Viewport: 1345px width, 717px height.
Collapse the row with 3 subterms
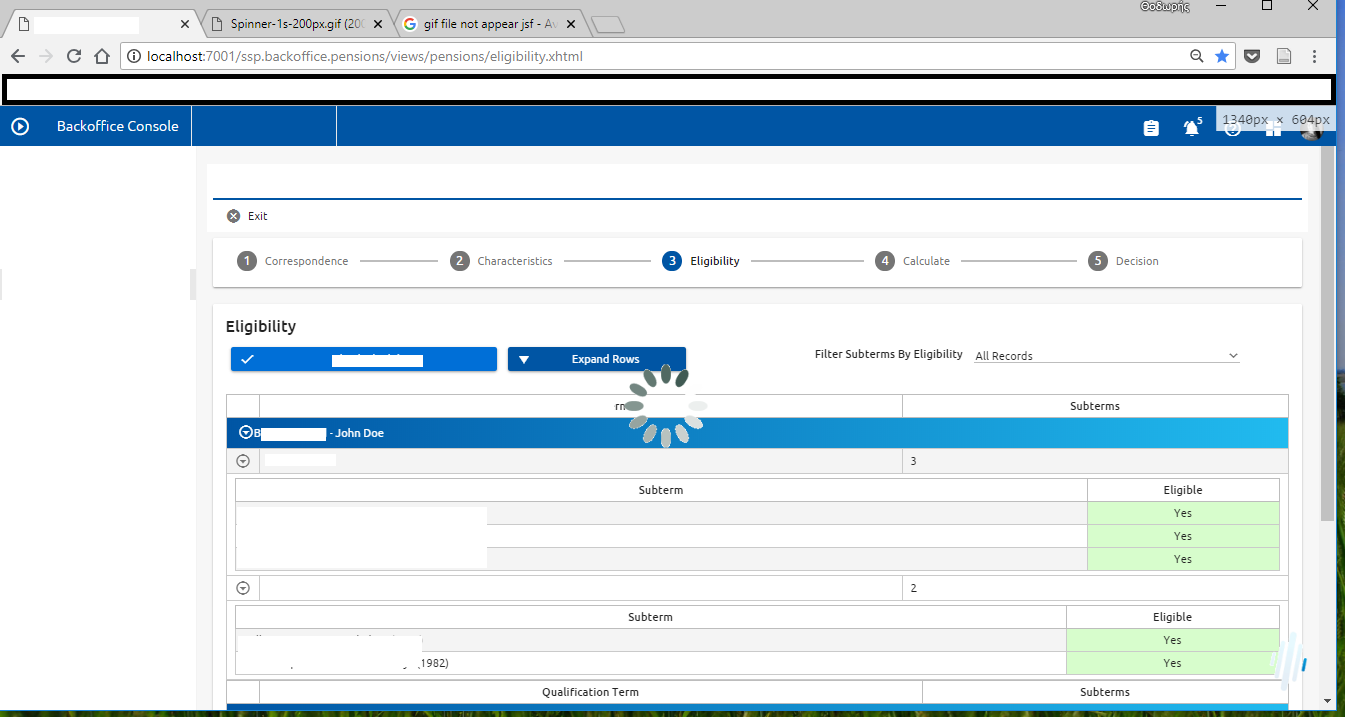click(242, 461)
